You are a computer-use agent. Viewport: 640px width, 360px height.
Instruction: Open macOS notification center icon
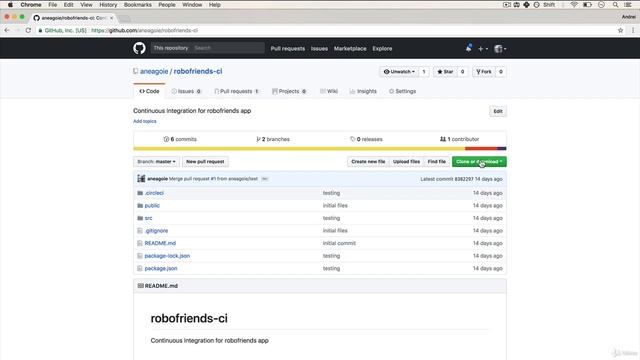(x=628, y=5)
